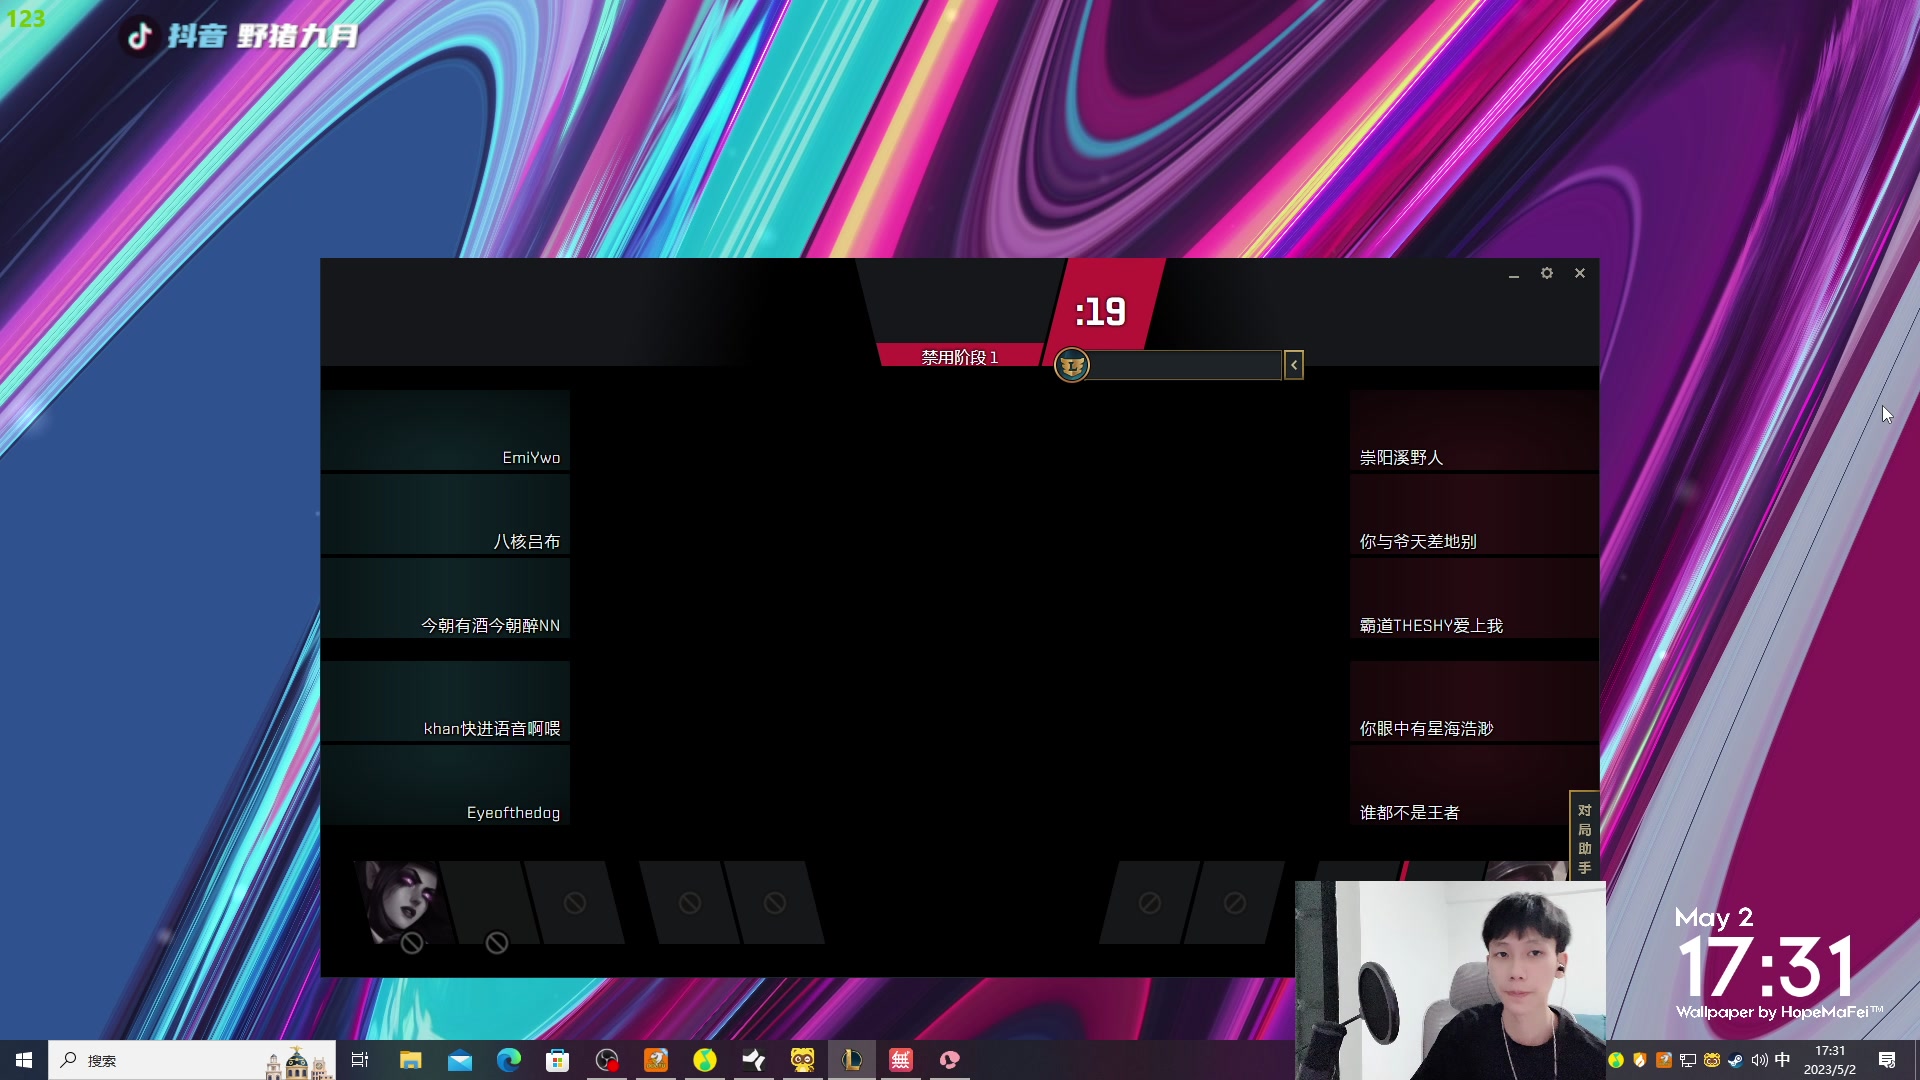Image resolution: width=1920 pixels, height=1080 pixels.
Task: Open the 对局助手 side tab
Action: (1584, 838)
